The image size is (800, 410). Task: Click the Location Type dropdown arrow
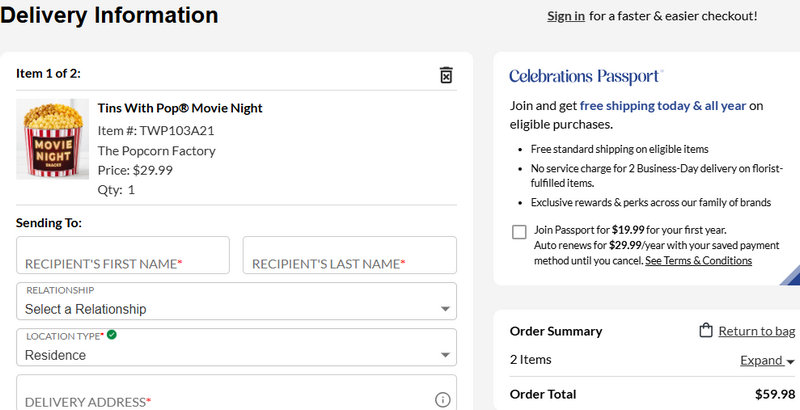tap(445, 355)
